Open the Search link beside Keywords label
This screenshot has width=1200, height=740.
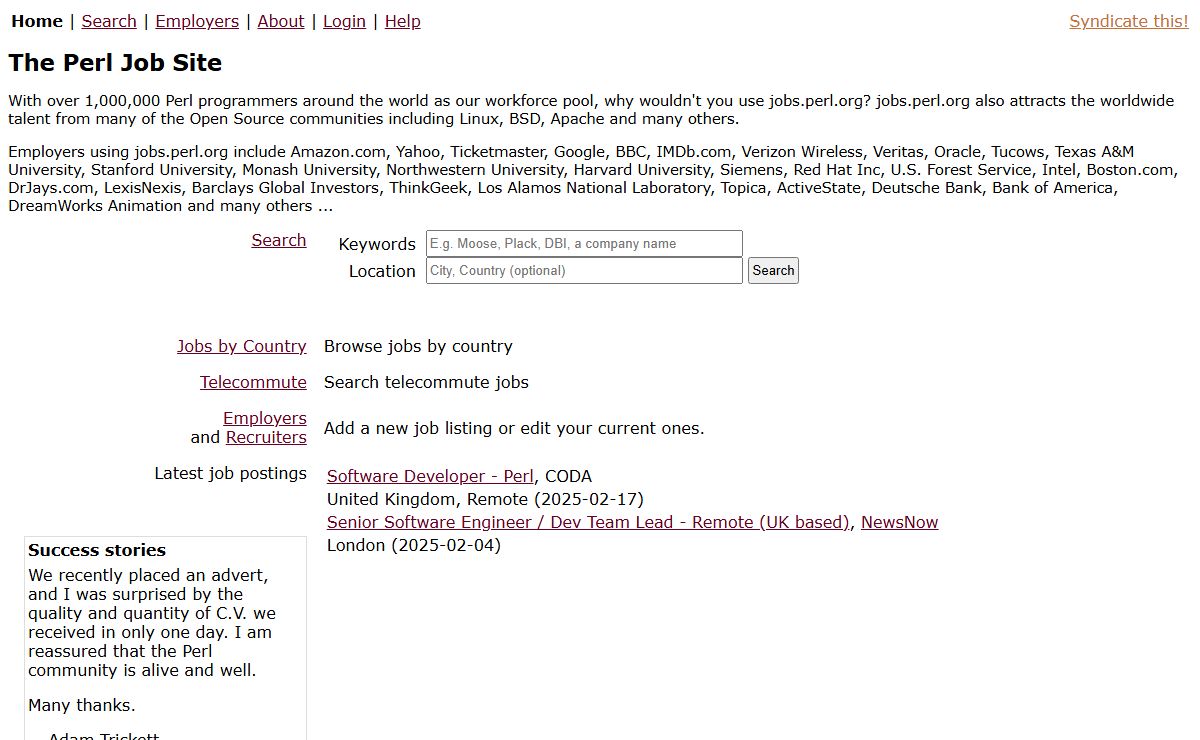tap(279, 240)
